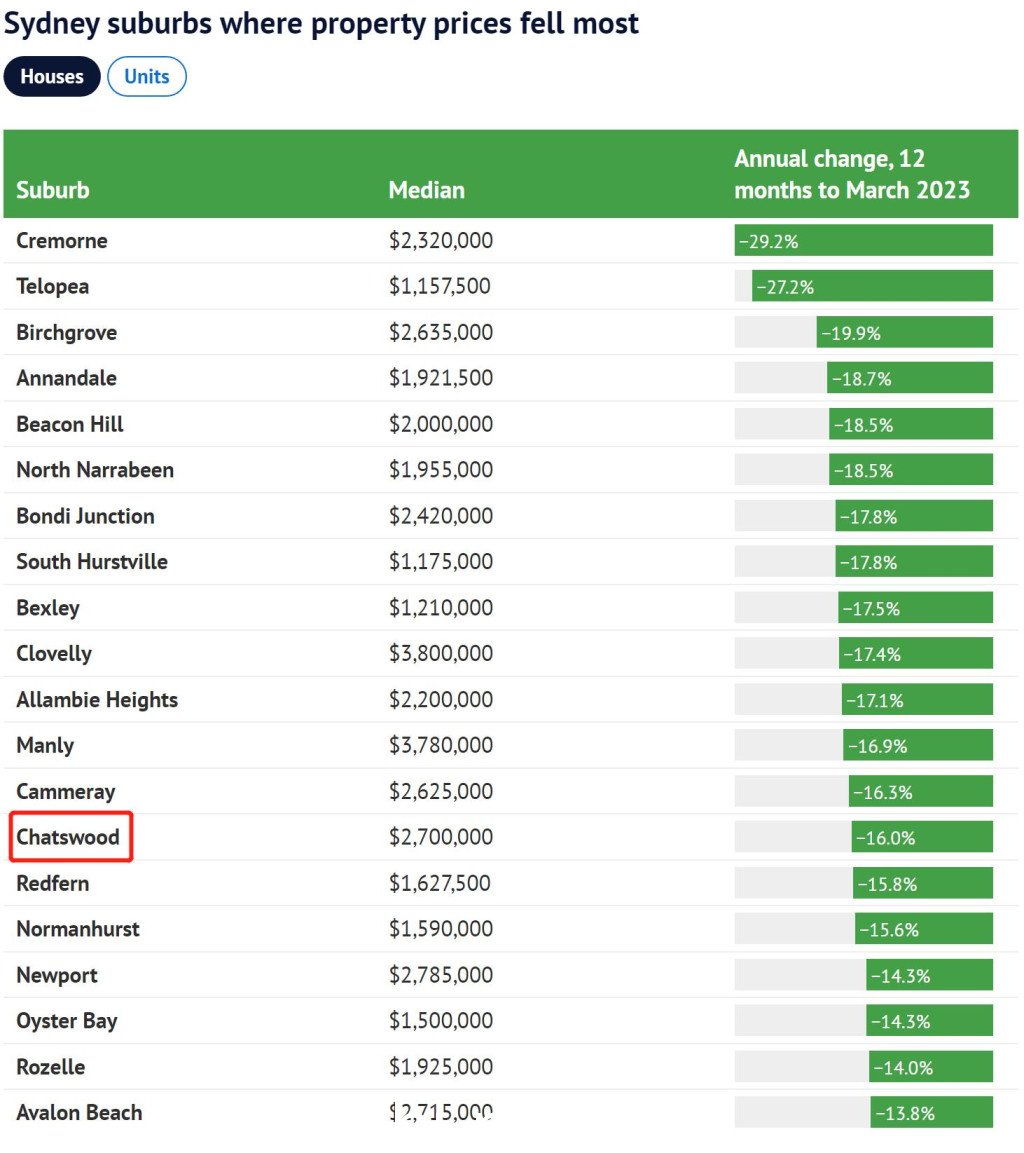Click the Chatswood suburb name
Image resolution: width=1024 pixels, height=1153 pixels.
[68, 837]
